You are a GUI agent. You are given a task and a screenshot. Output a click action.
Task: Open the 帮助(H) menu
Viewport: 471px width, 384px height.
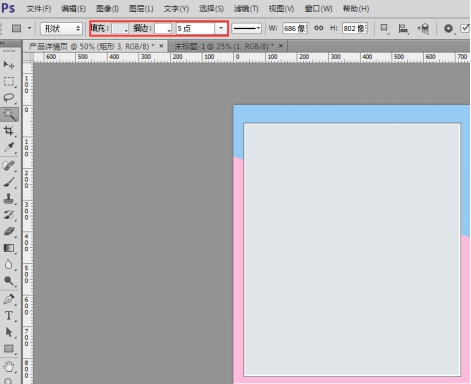[x=356, y=9]
